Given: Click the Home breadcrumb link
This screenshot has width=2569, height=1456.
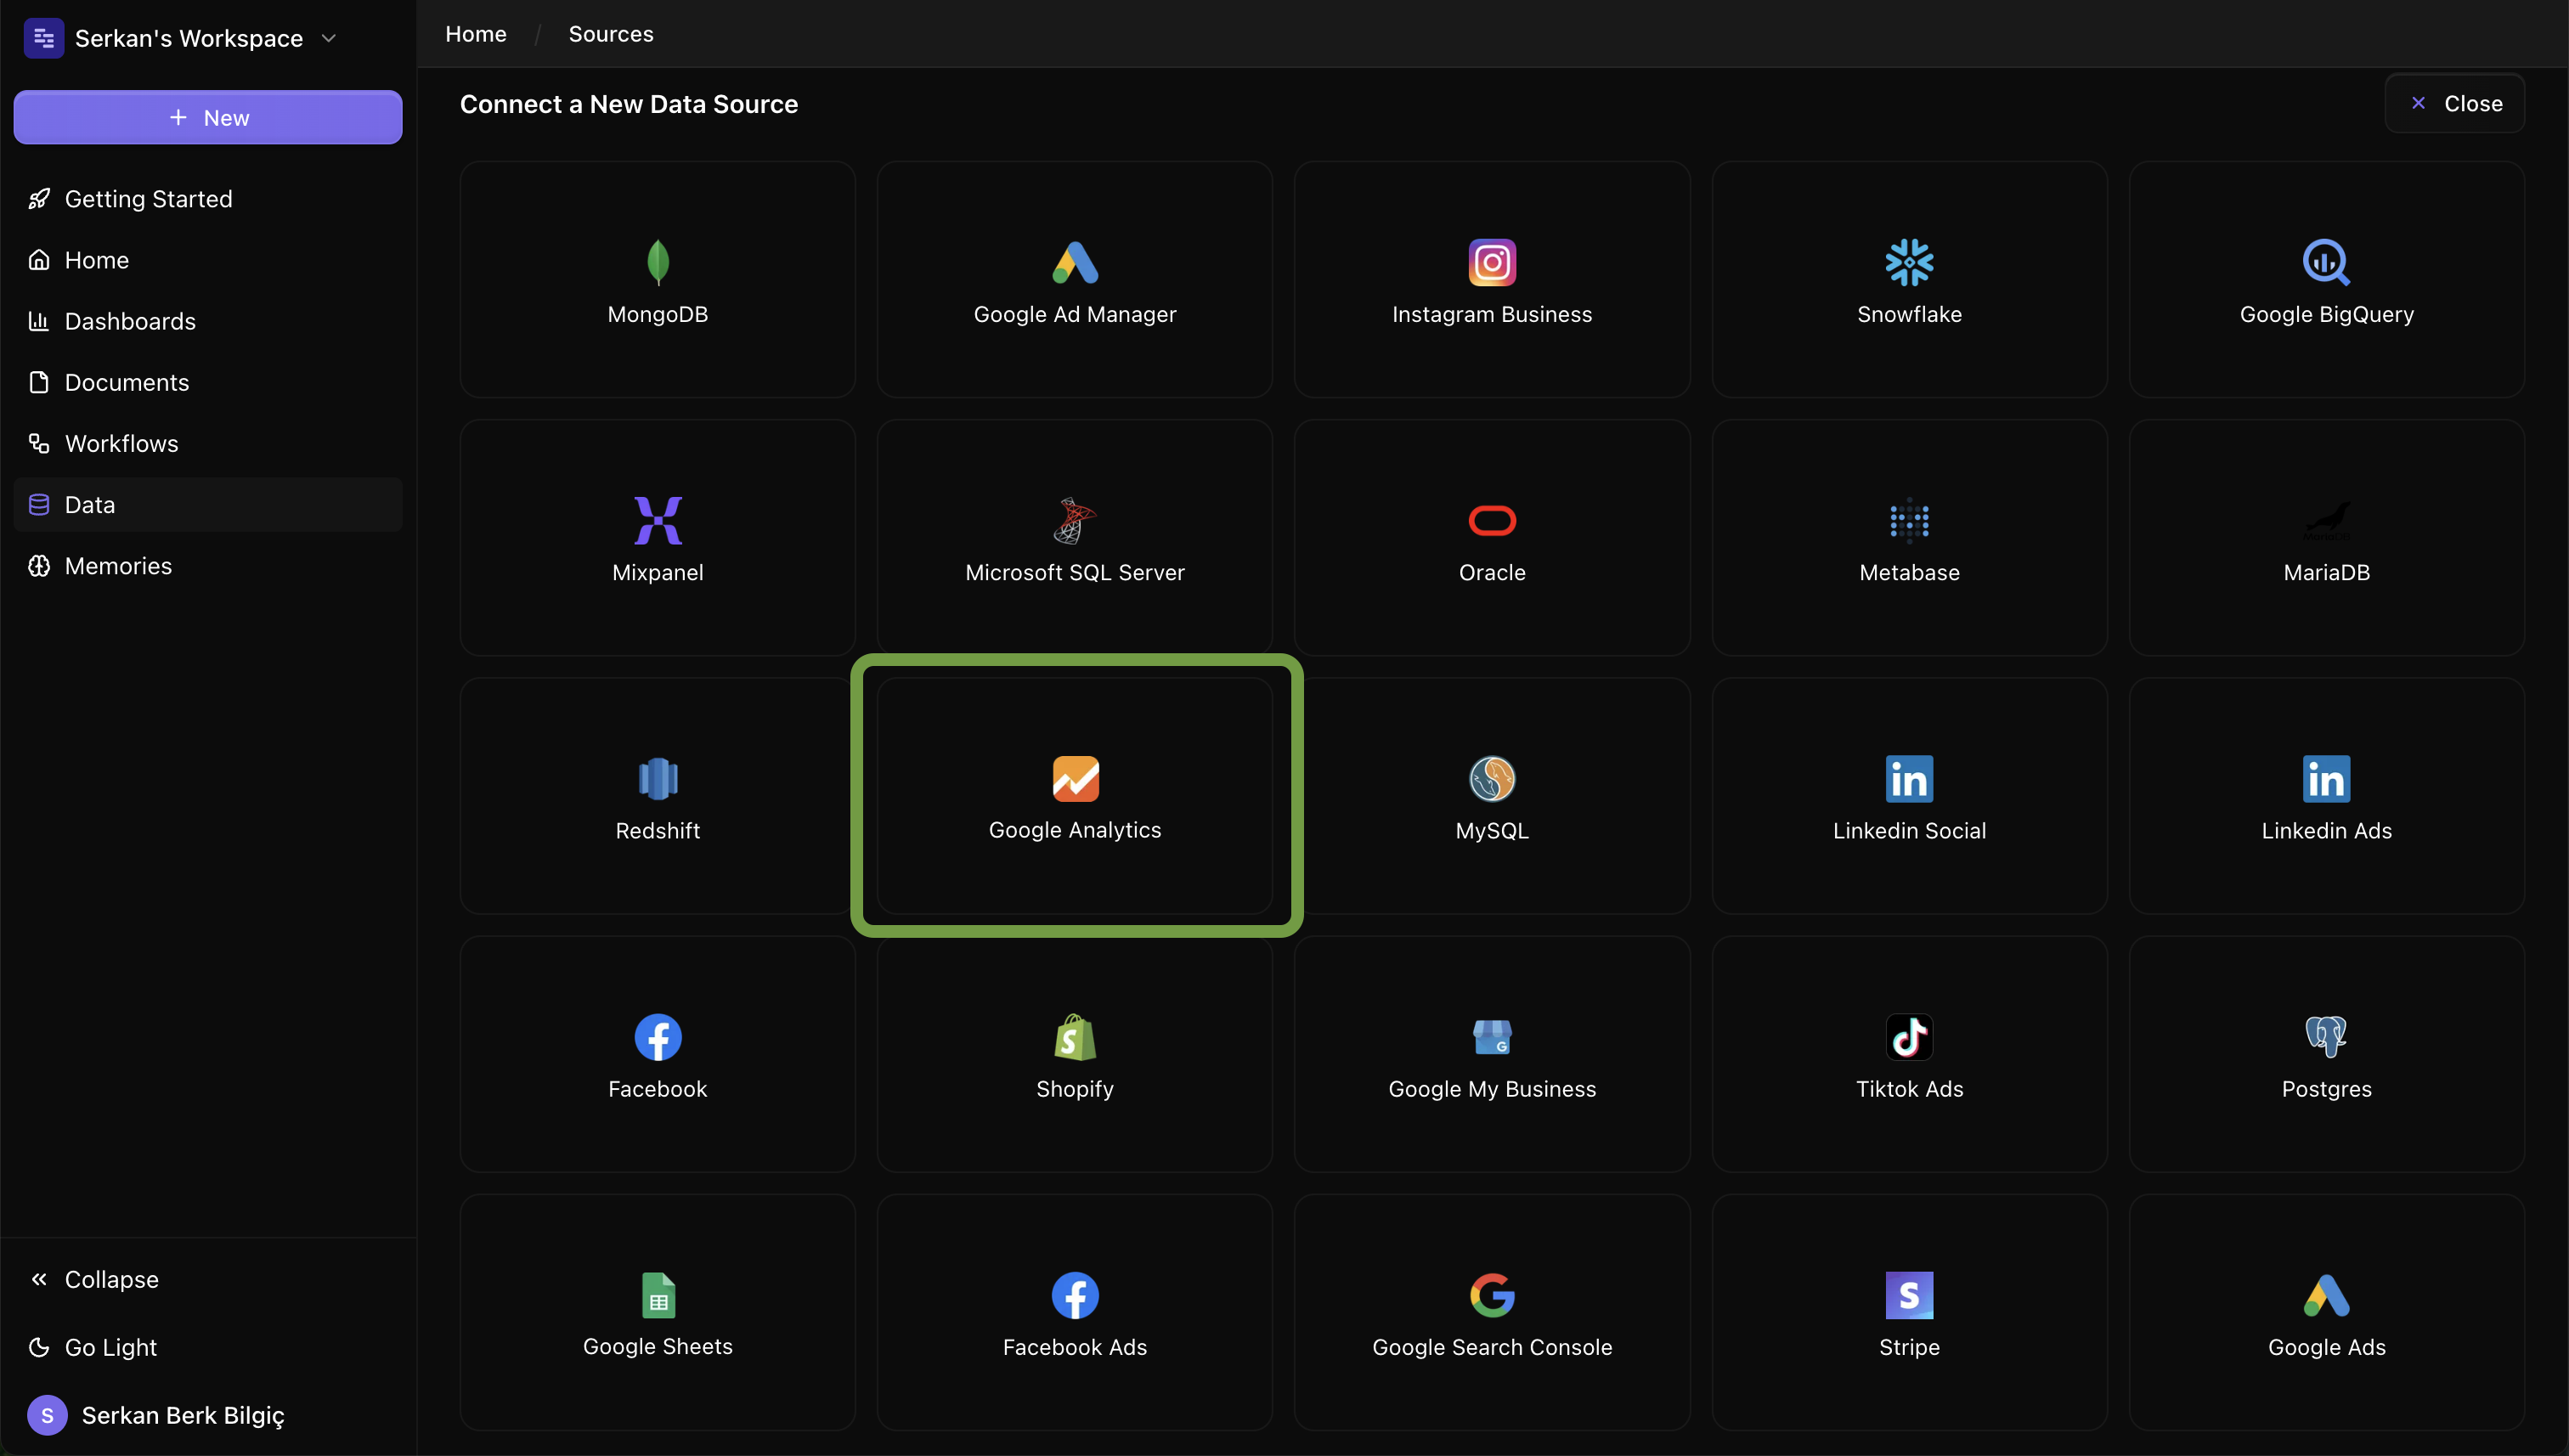Looking at the screenshot, I should [x=476, y=34].
